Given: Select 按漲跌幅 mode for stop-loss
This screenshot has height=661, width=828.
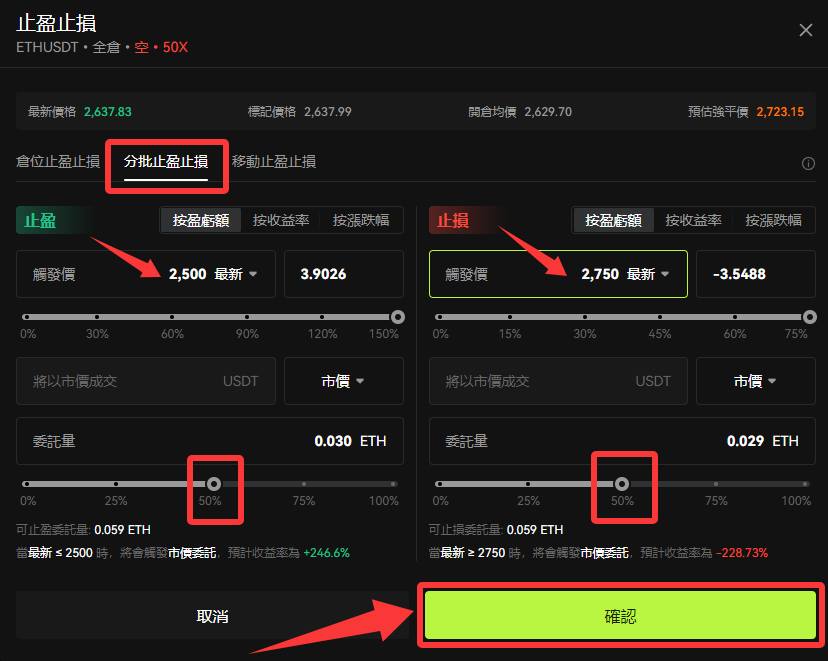Looking at the screenshot, I should 774,220.
